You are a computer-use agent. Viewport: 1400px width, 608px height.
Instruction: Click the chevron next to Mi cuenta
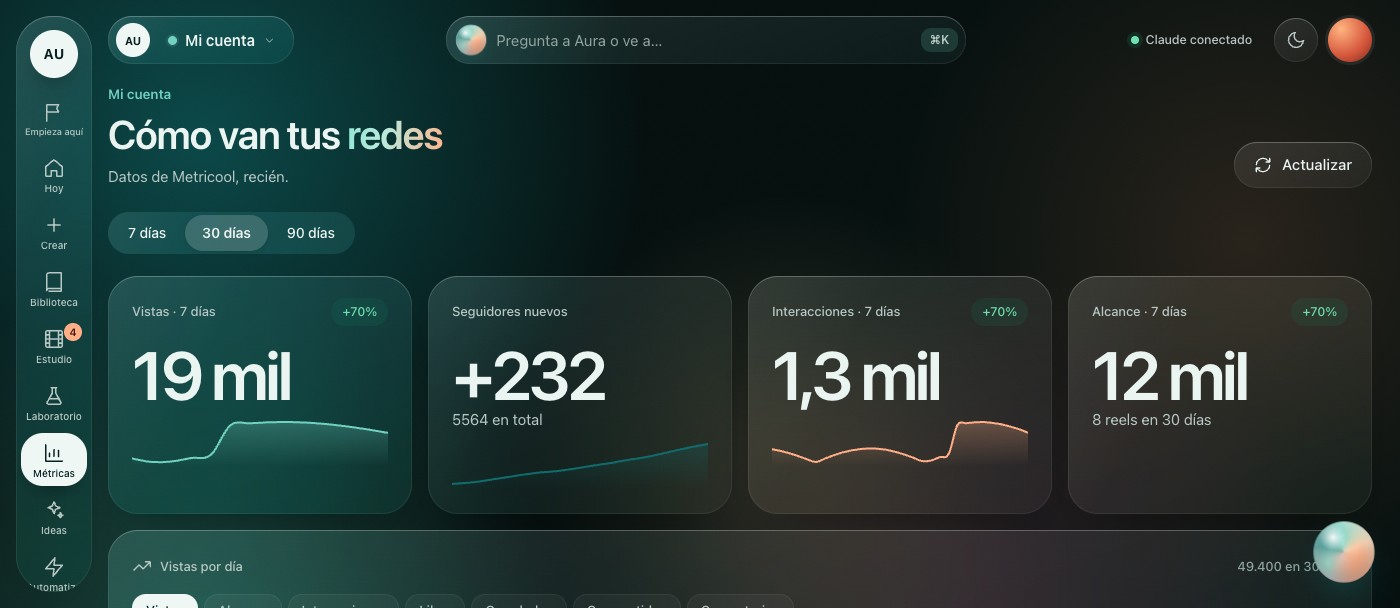pos(269,41)
